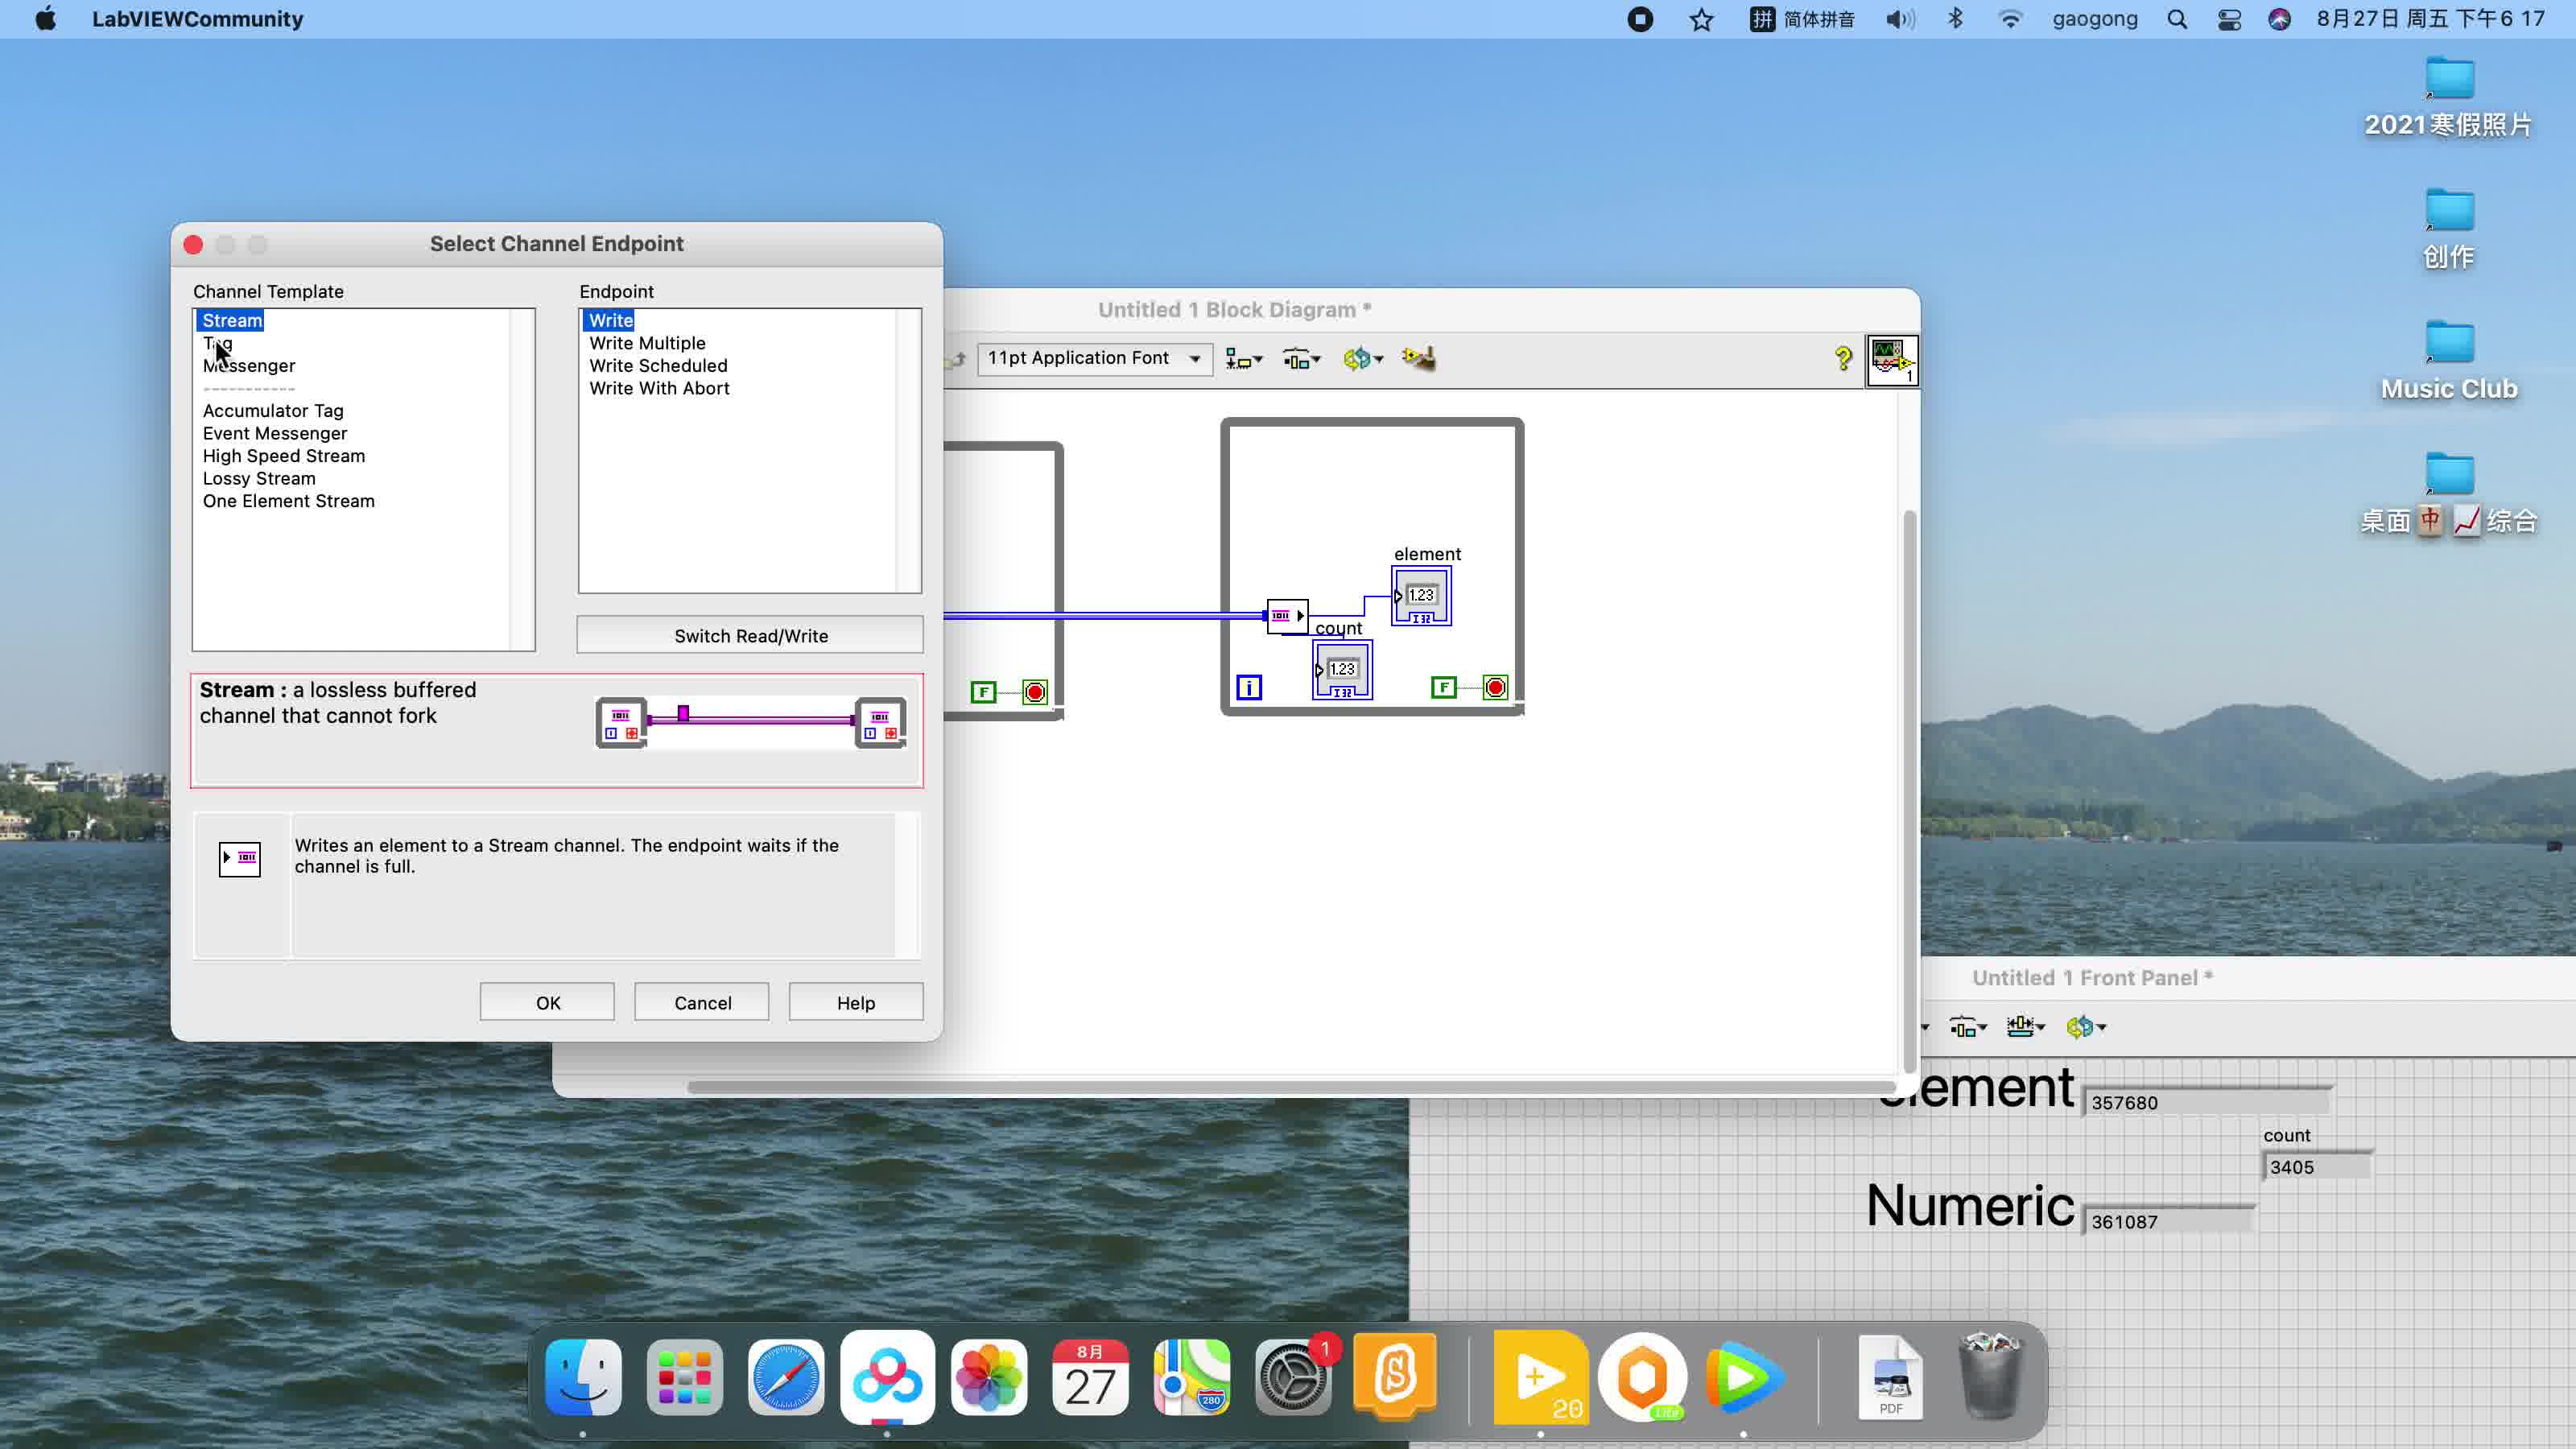Select High Speed Stream in Channel Template list

coord(283,455)
